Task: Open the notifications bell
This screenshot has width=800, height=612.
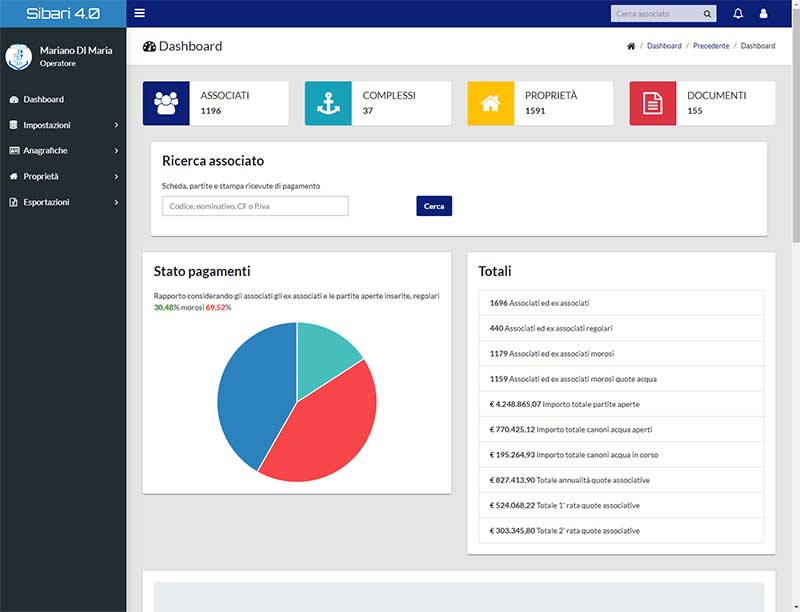Action: click(738, 14)
